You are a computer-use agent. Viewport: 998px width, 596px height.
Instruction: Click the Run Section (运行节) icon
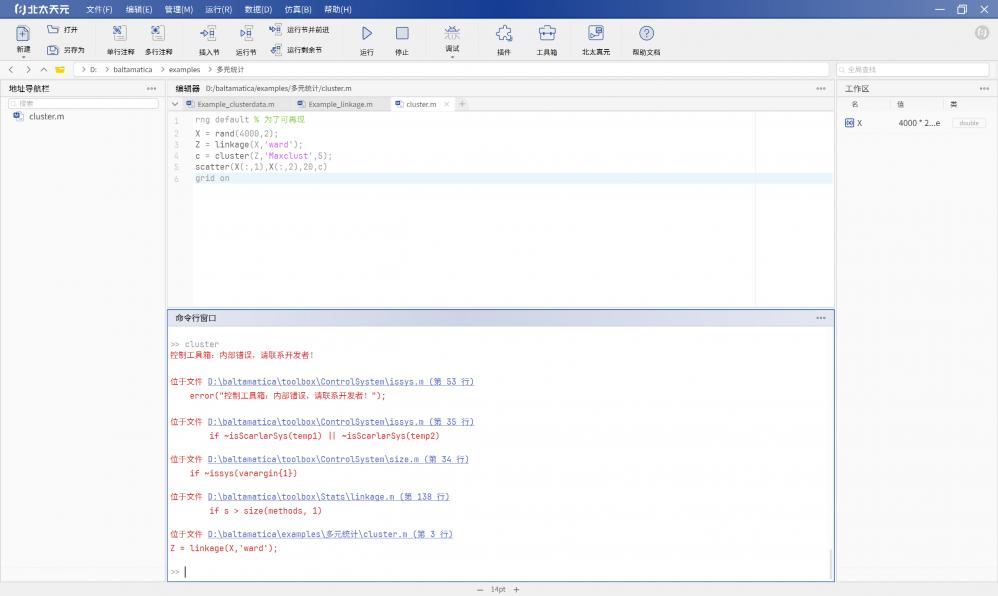[x=246, y=34]
